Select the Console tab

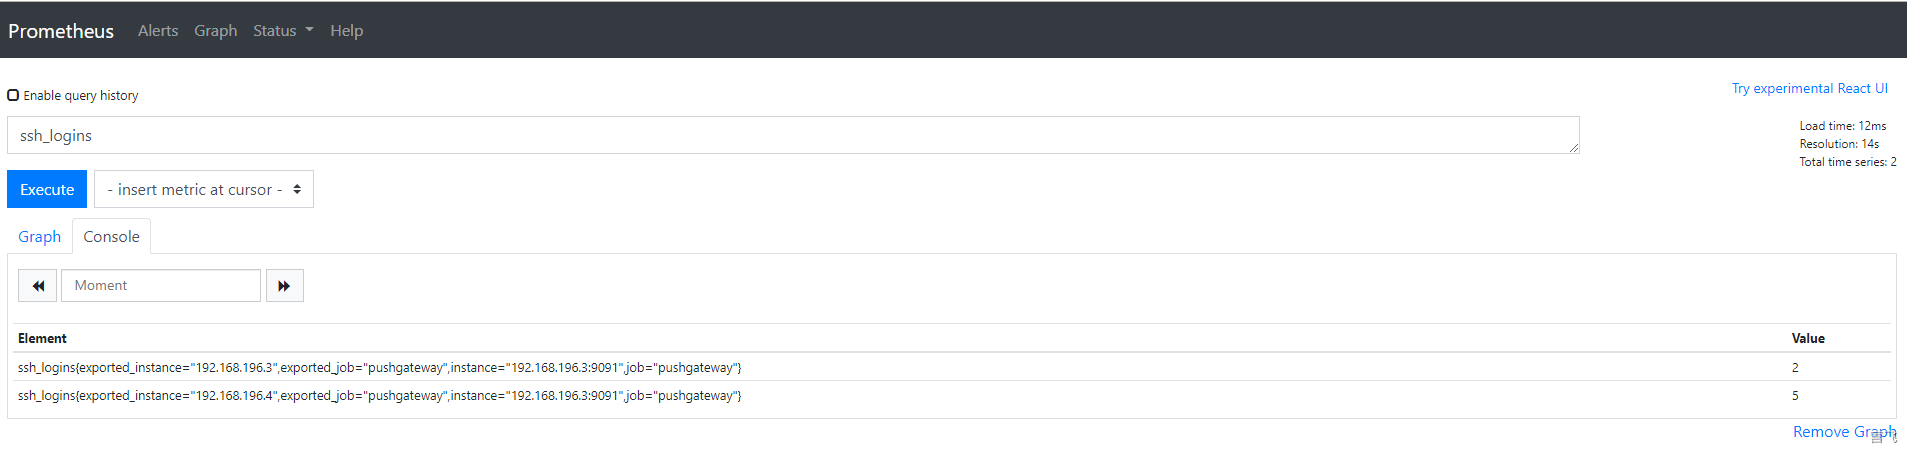[x=111, y=237]
